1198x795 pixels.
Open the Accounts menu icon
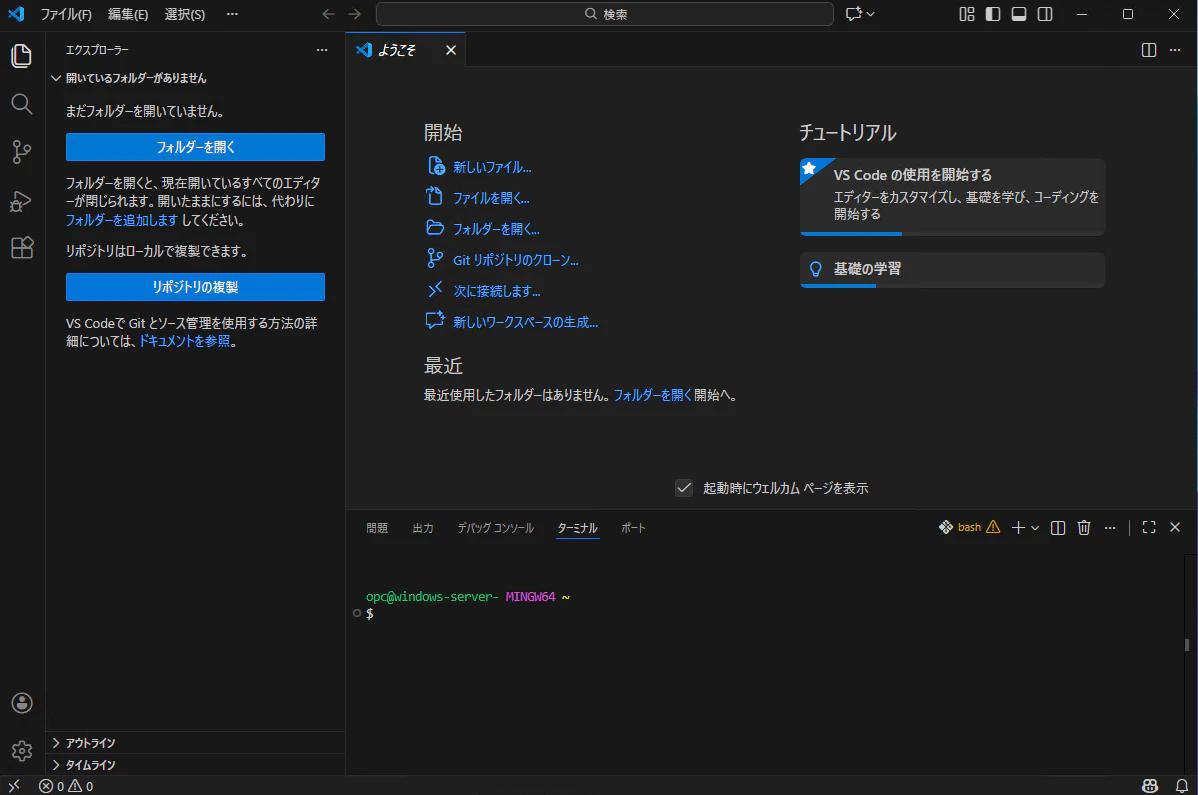(22, 703)
